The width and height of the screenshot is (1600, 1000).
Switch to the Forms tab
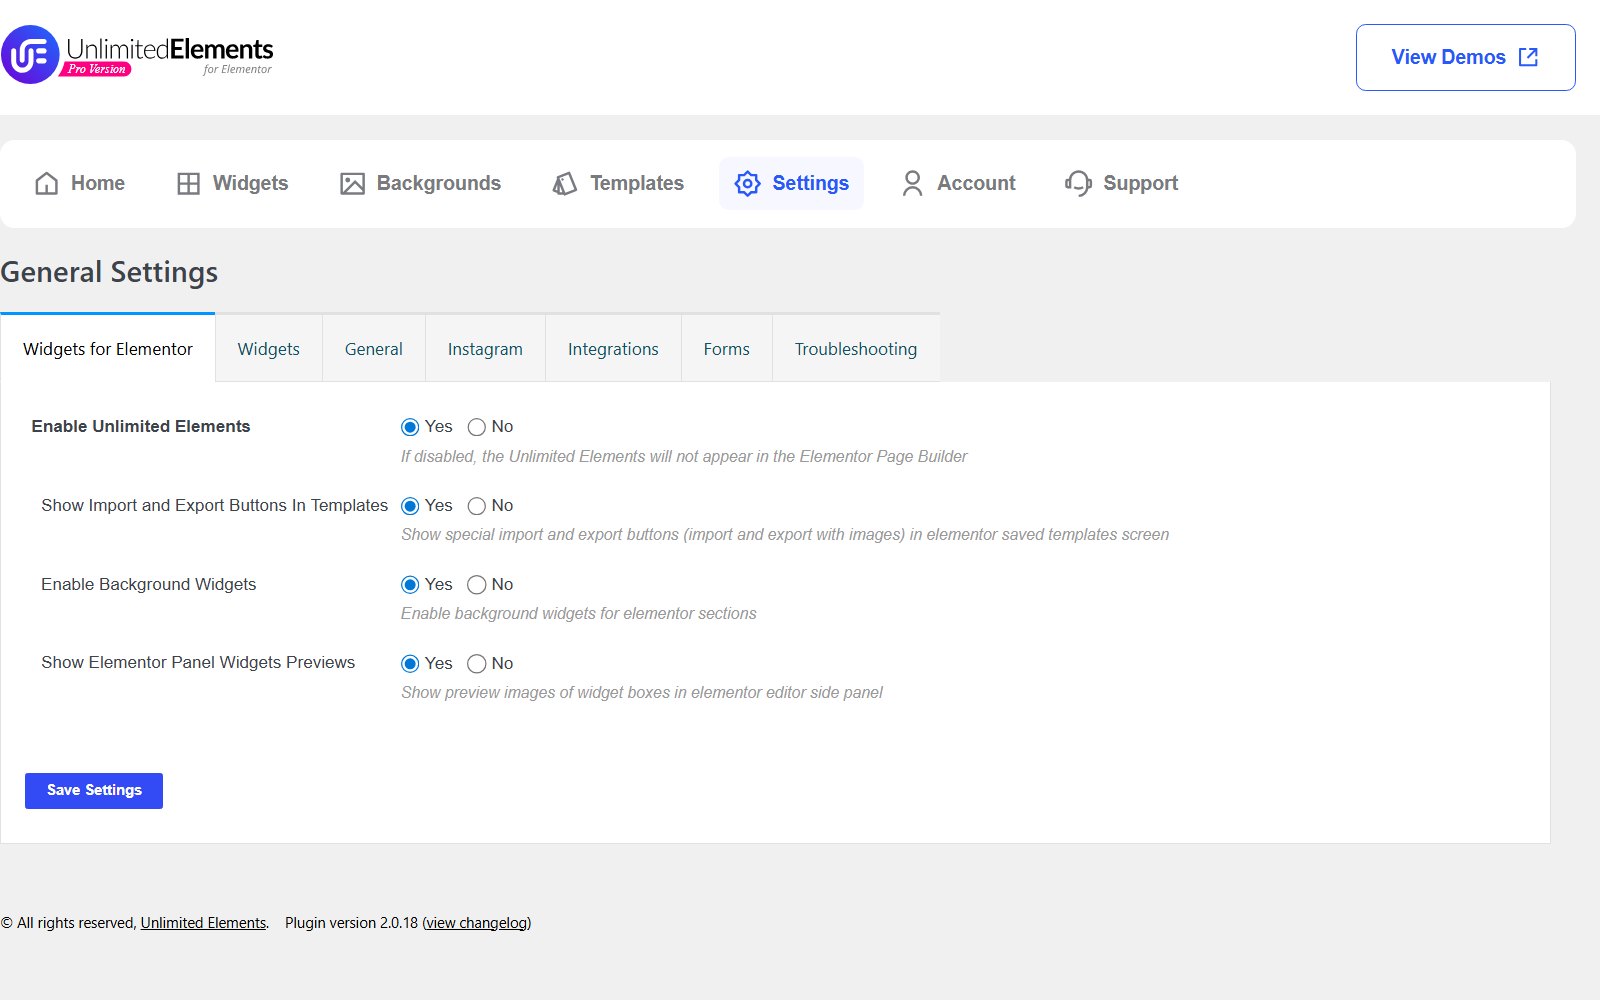click(727, 349)
